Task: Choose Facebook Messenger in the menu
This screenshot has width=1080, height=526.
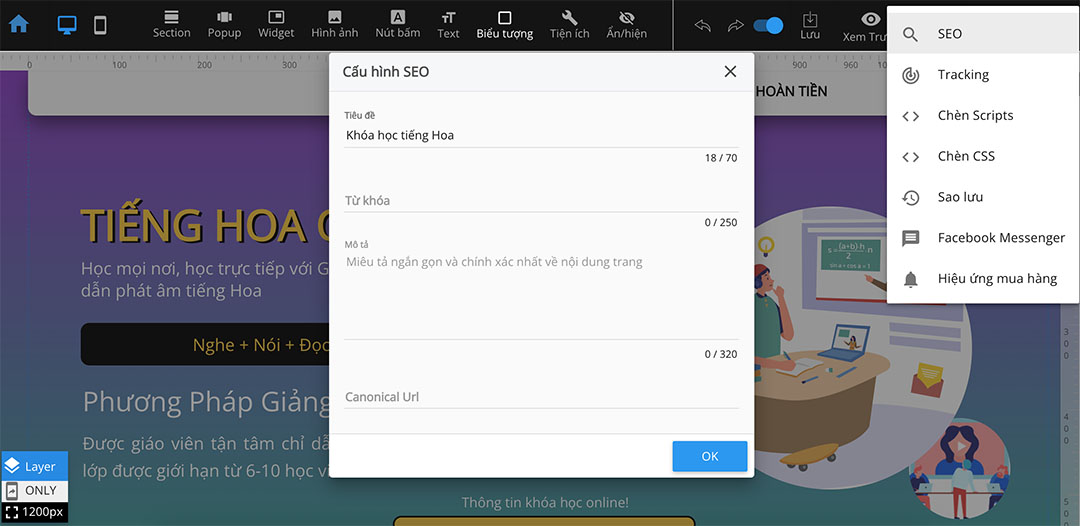Action: [x=1000, y=238]
